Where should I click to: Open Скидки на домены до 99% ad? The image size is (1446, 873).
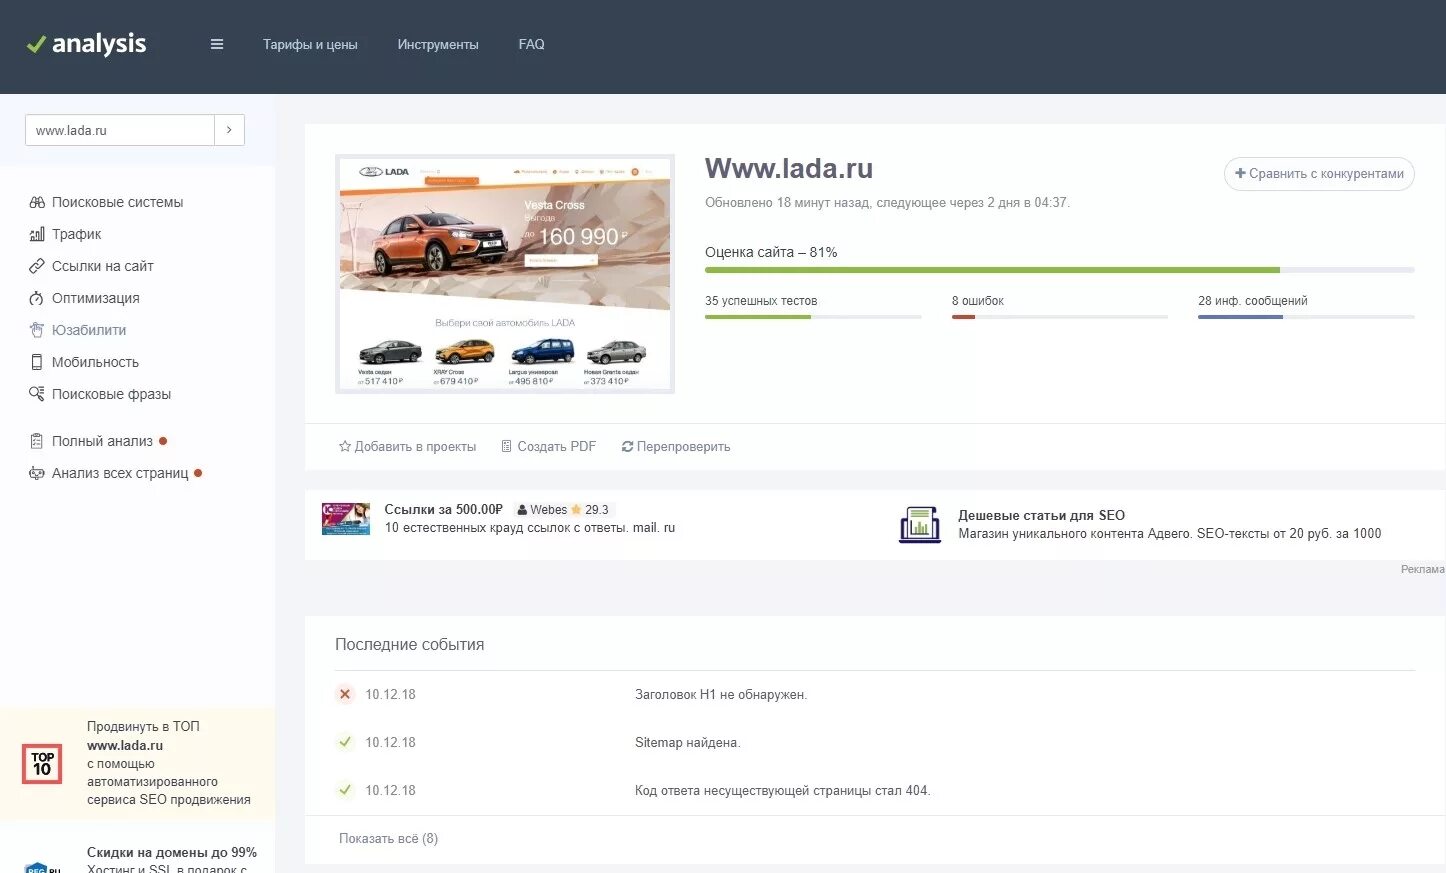pos(172,853)
